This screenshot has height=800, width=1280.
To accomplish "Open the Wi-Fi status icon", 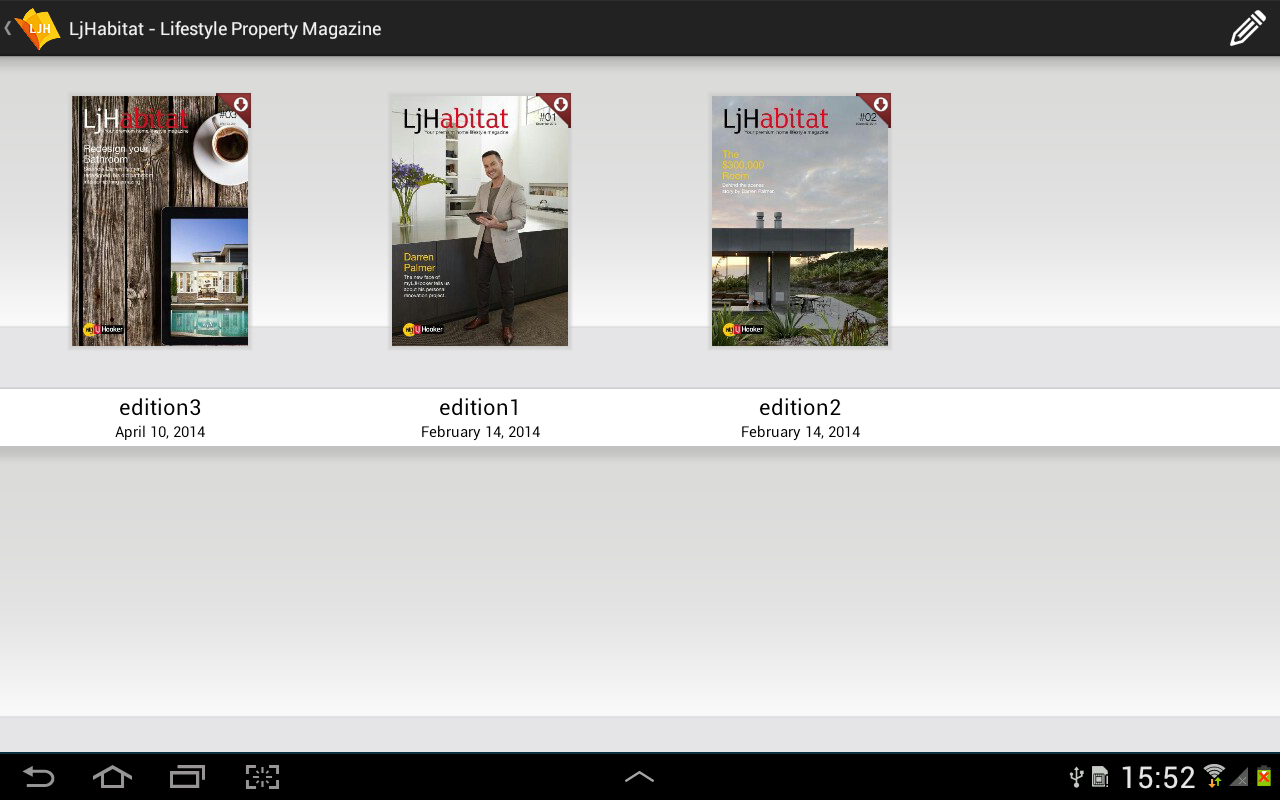I will pyautogui.click(x=1214, y=776).
